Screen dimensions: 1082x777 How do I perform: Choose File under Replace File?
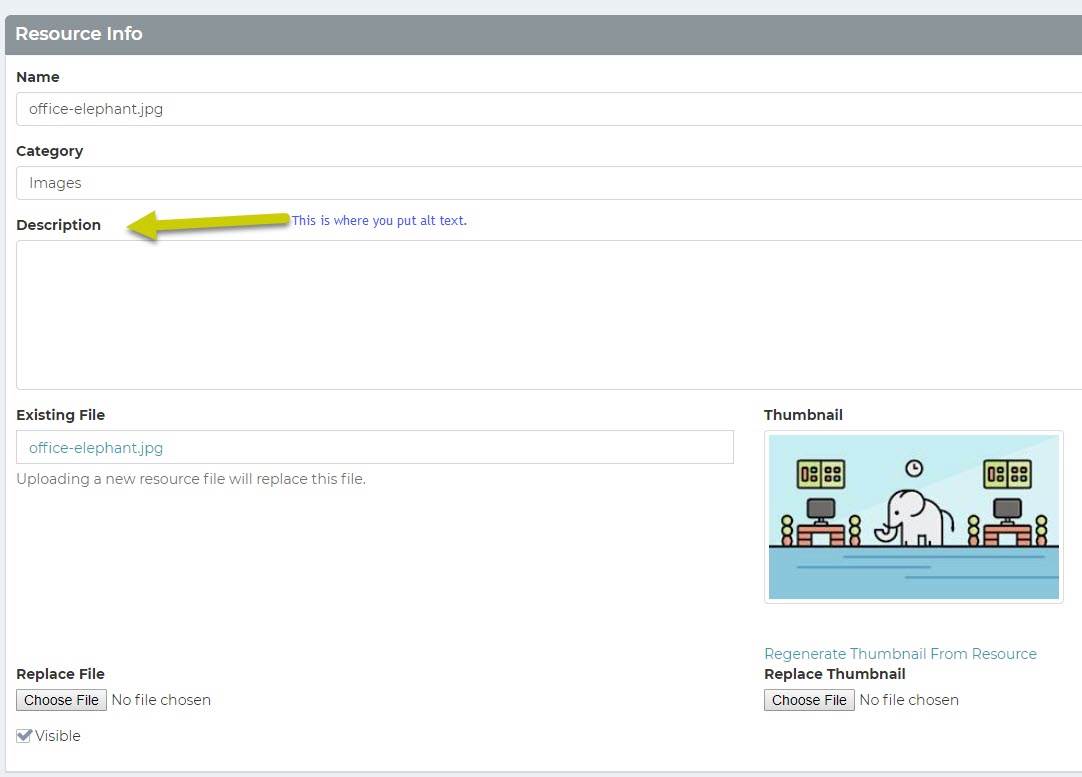click(61, 700)
